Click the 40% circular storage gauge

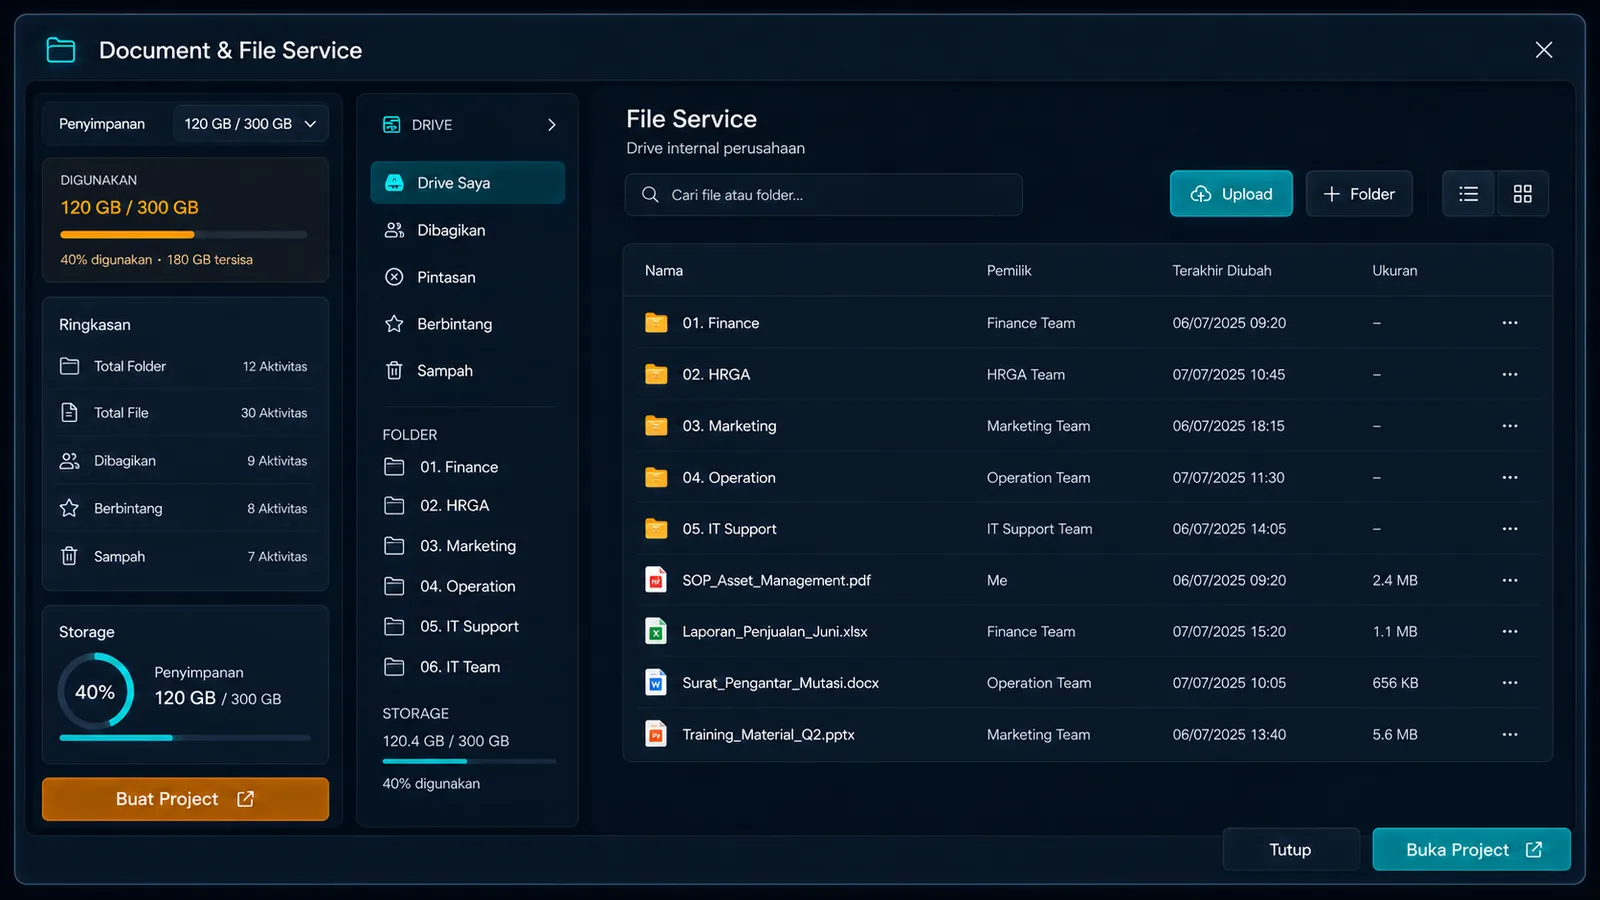pyautogui.click(x=95, y=692)
